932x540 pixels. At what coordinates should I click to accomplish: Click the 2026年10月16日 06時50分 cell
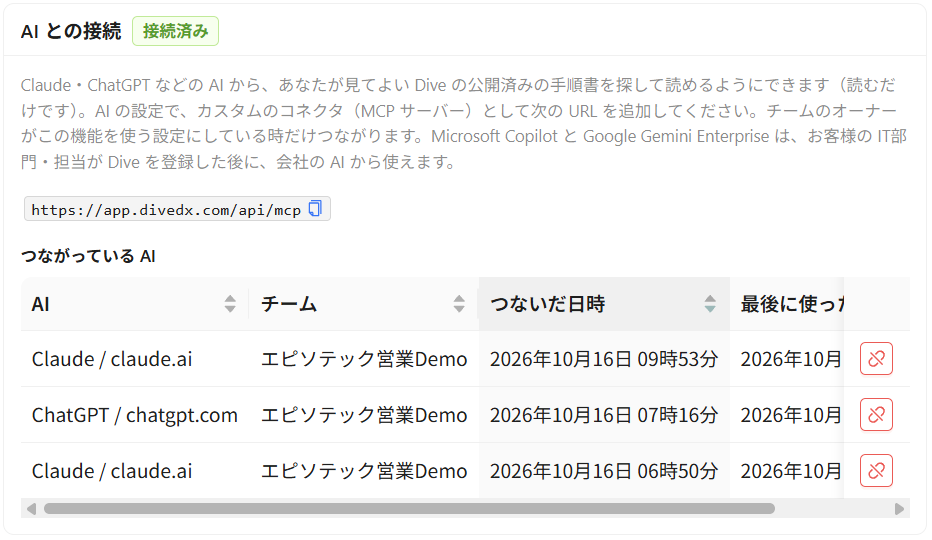[x=604, y=471]
